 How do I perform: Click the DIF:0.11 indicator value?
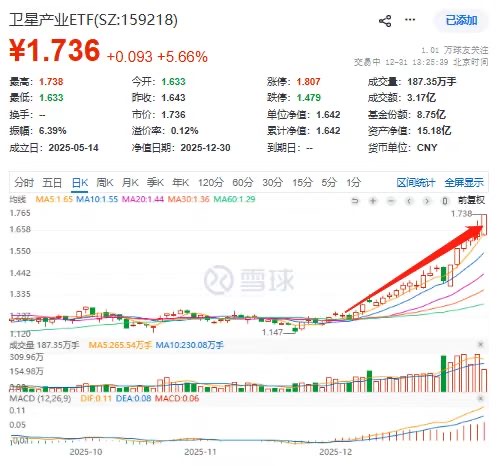pyautogui.click(x=96, y=398)
